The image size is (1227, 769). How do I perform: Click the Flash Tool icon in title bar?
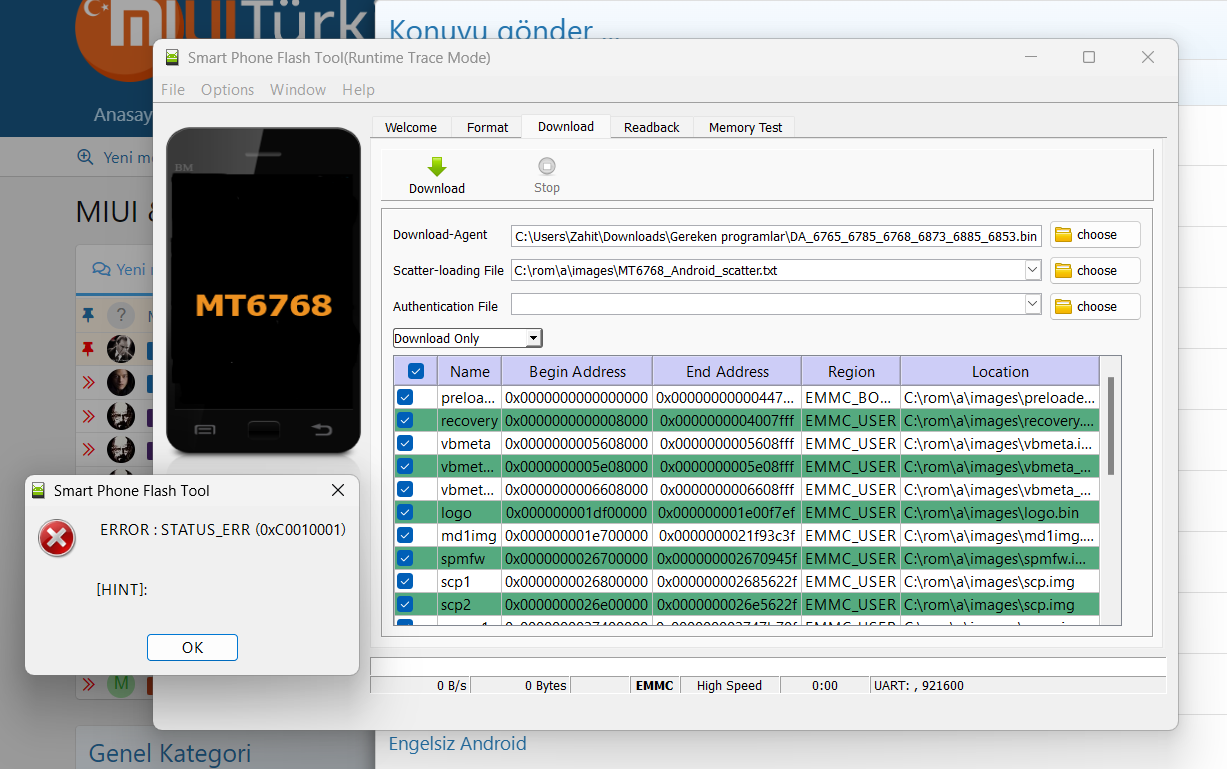[173, 58]
